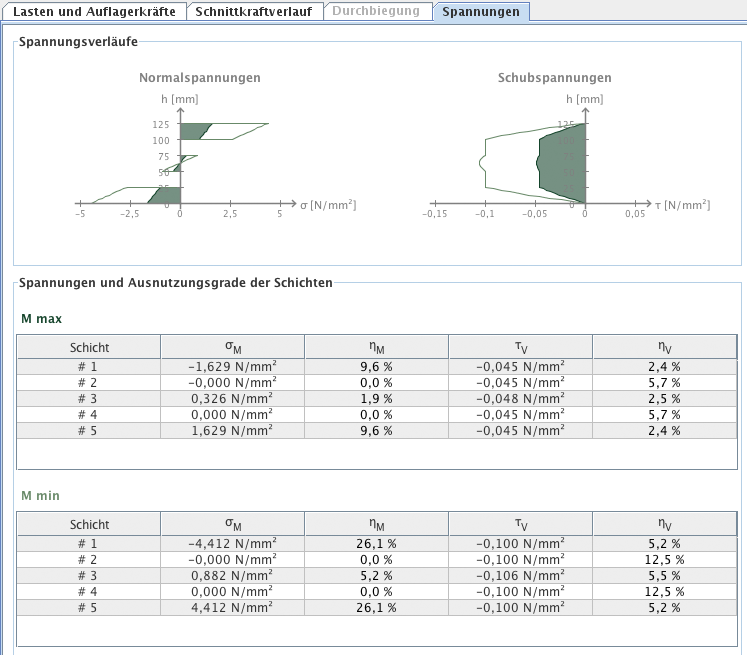Viewport: 747px width, 655px height.
Task: Click the -4,412 N/mm² cell in M min table
Action: coord(232,542)
